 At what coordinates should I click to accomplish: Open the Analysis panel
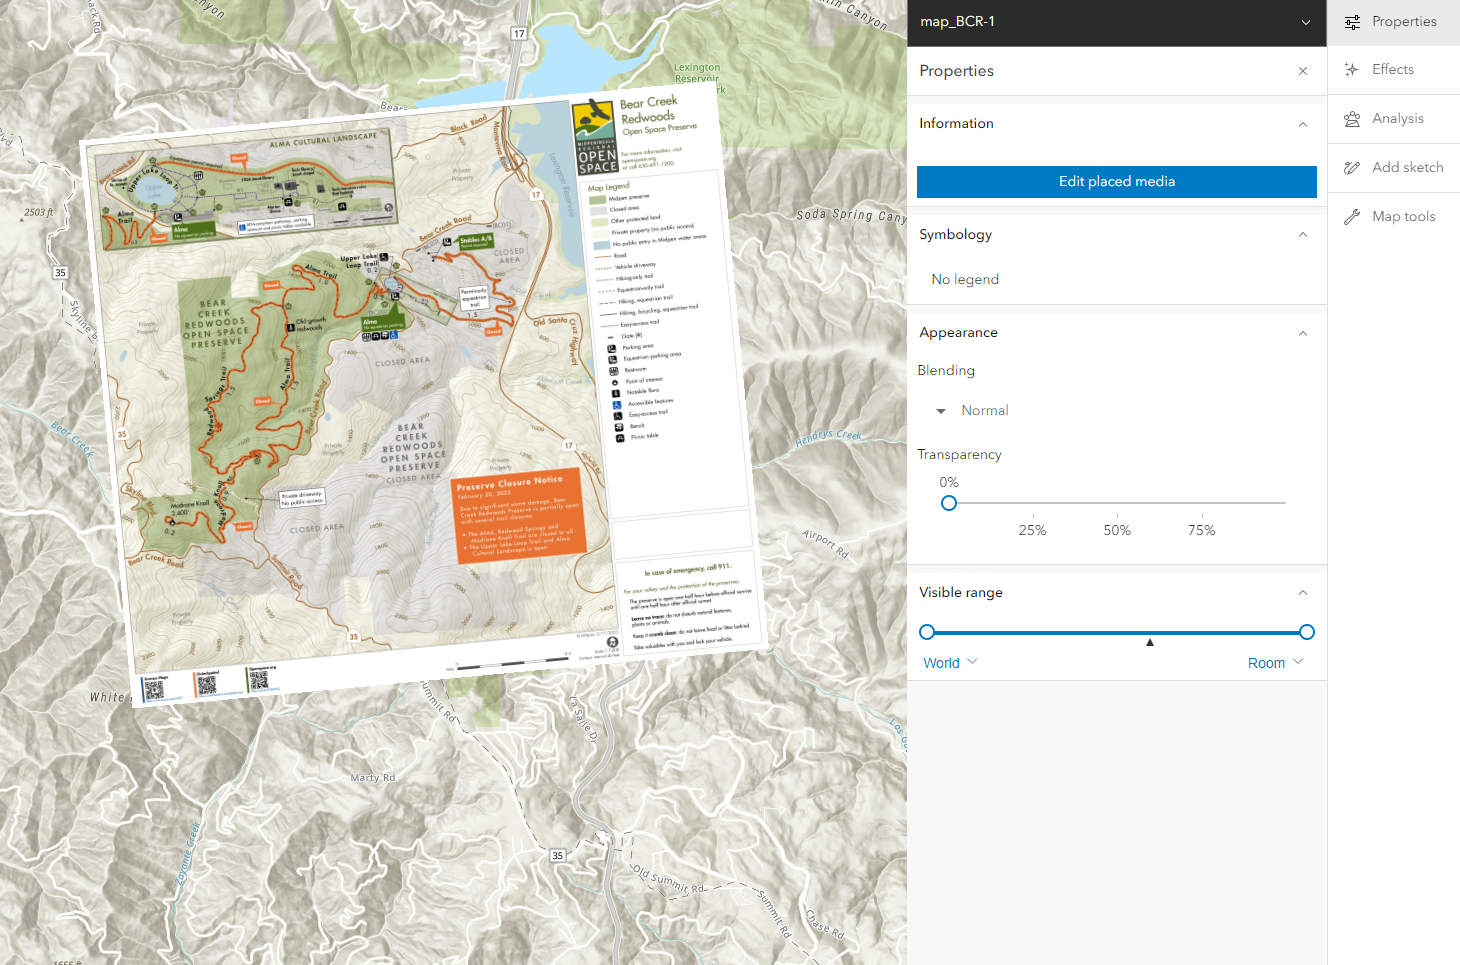click(1393, 118)
